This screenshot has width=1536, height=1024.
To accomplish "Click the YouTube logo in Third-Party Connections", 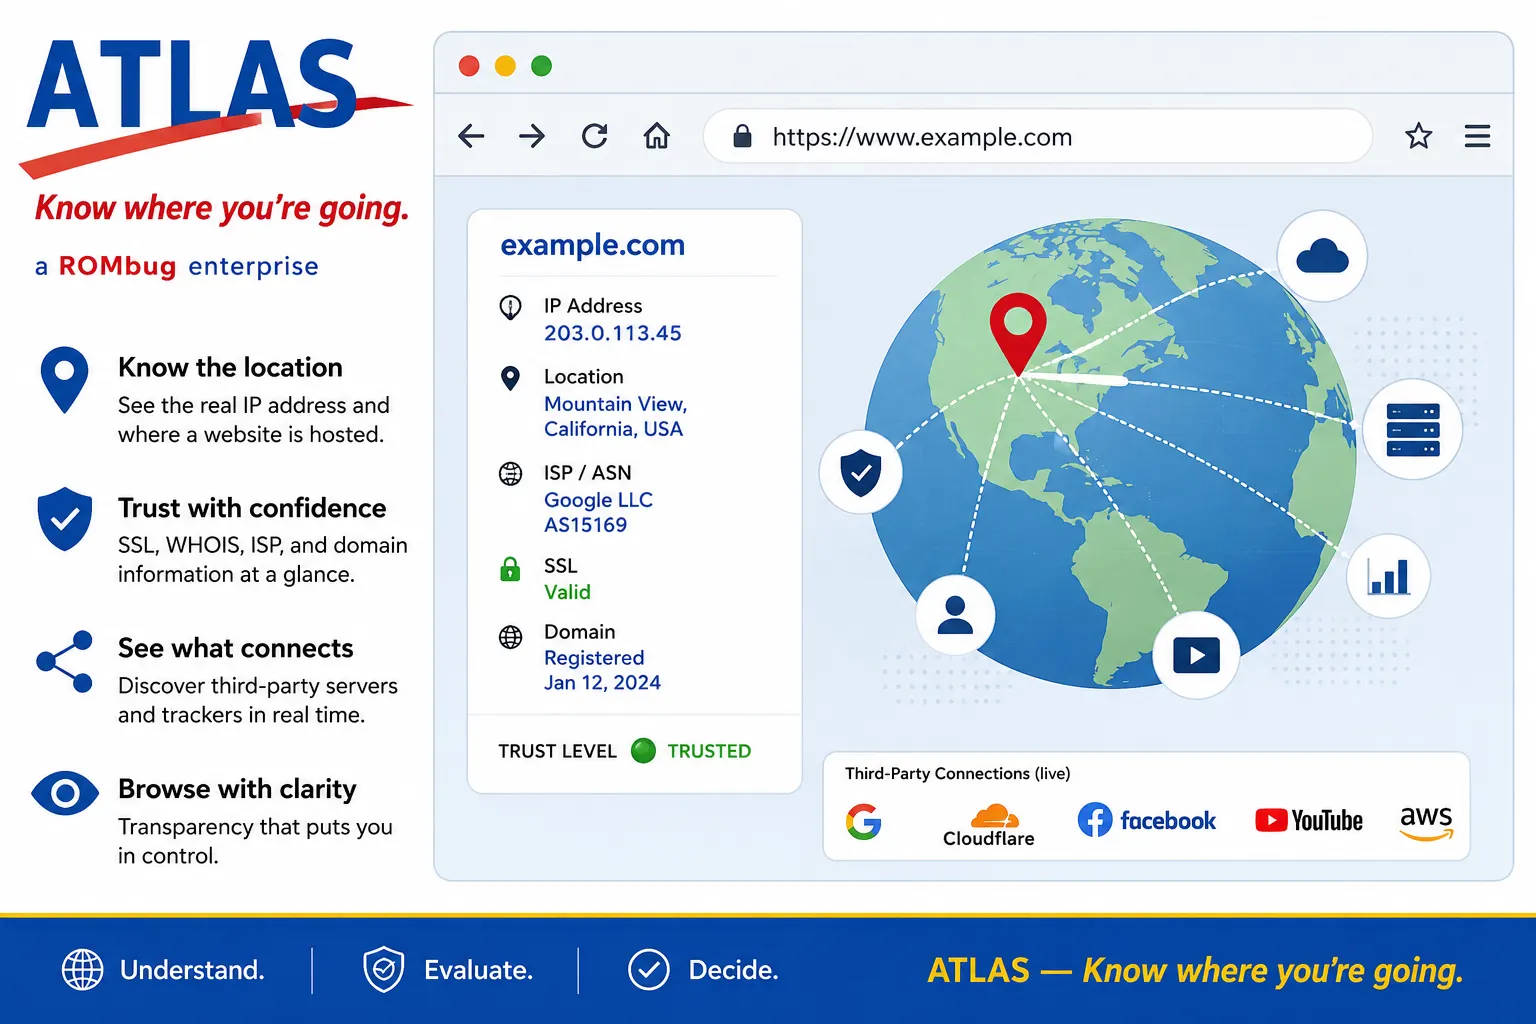I will click(x=1309, y=820).
